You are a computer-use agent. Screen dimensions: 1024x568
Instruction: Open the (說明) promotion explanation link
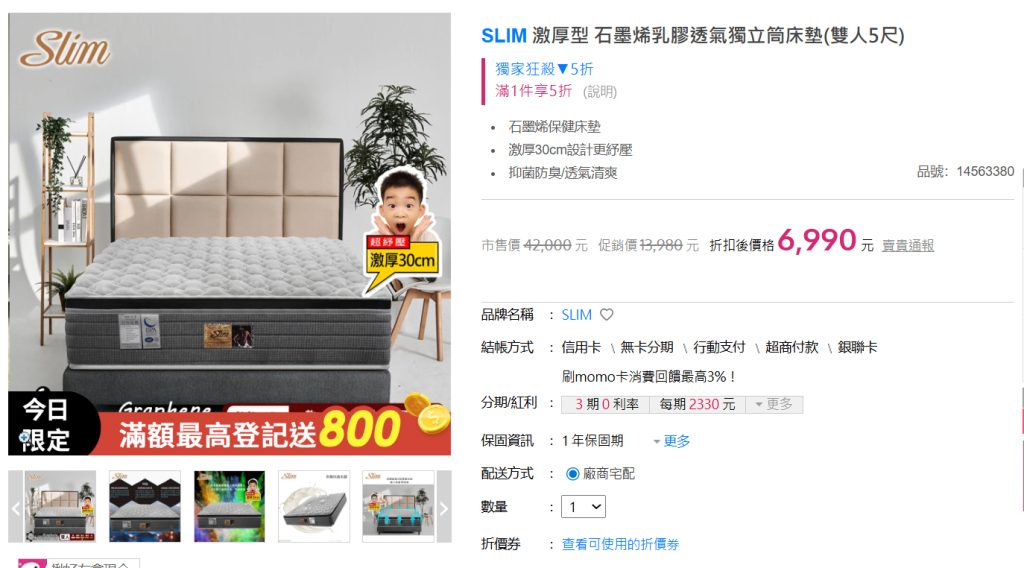pyautogui.click(x=600, y=91)
